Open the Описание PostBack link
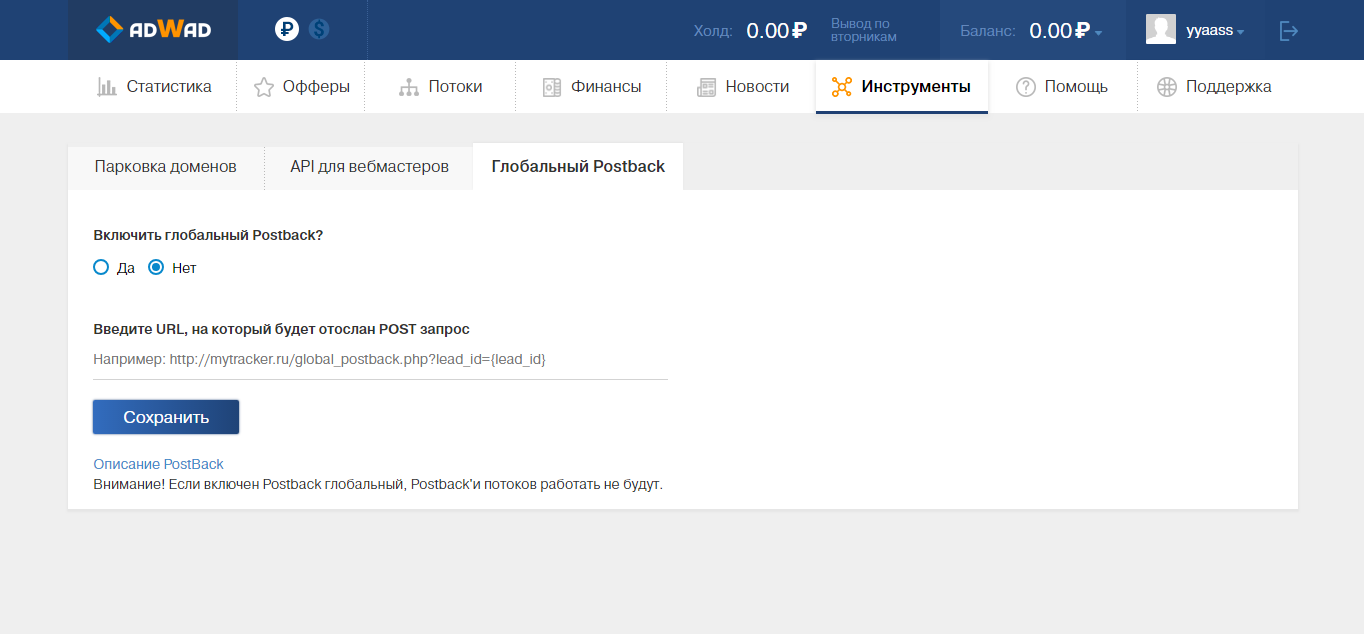This screenshot has height=634, width=1364. click(x=158, y=464)
